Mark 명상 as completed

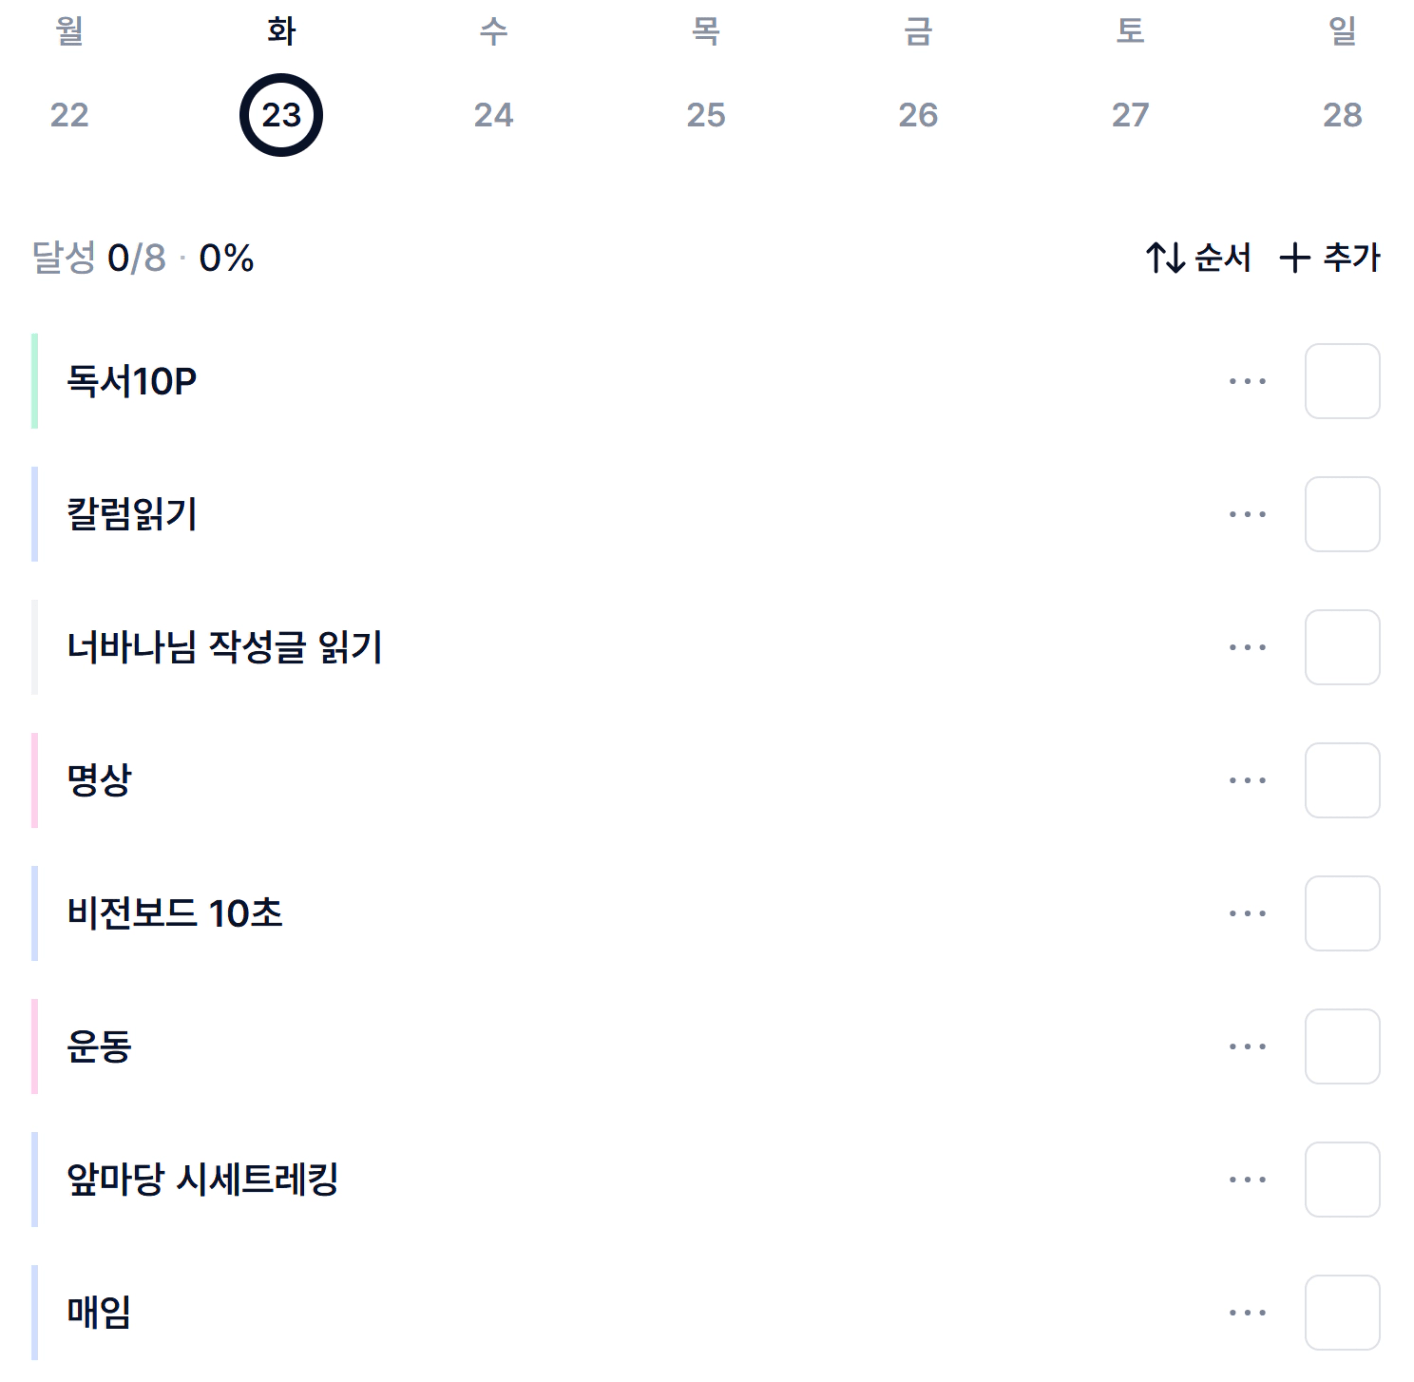pos(1342,780)
